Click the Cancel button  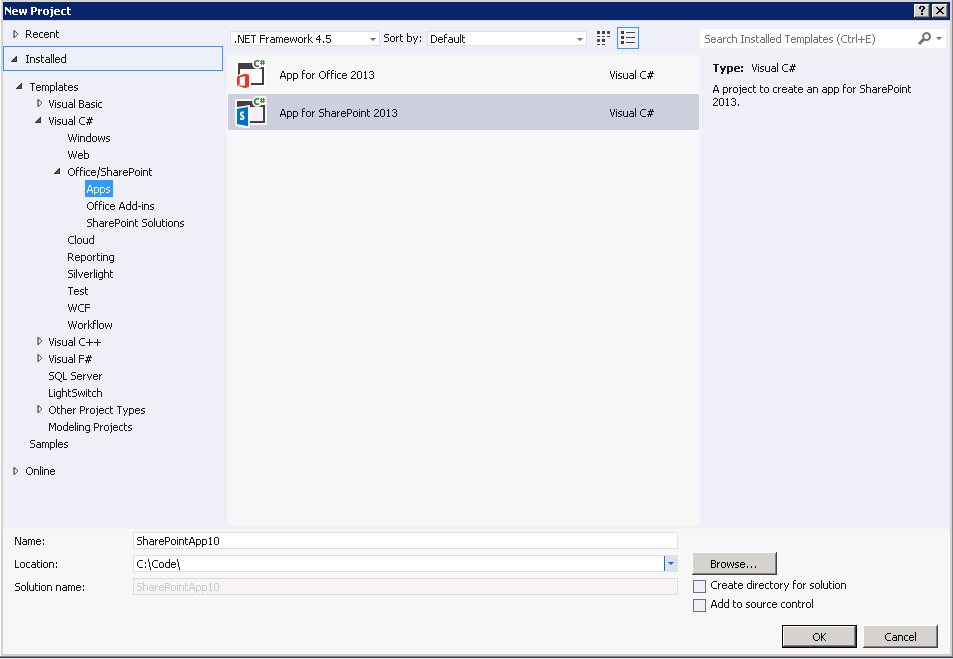900,637
